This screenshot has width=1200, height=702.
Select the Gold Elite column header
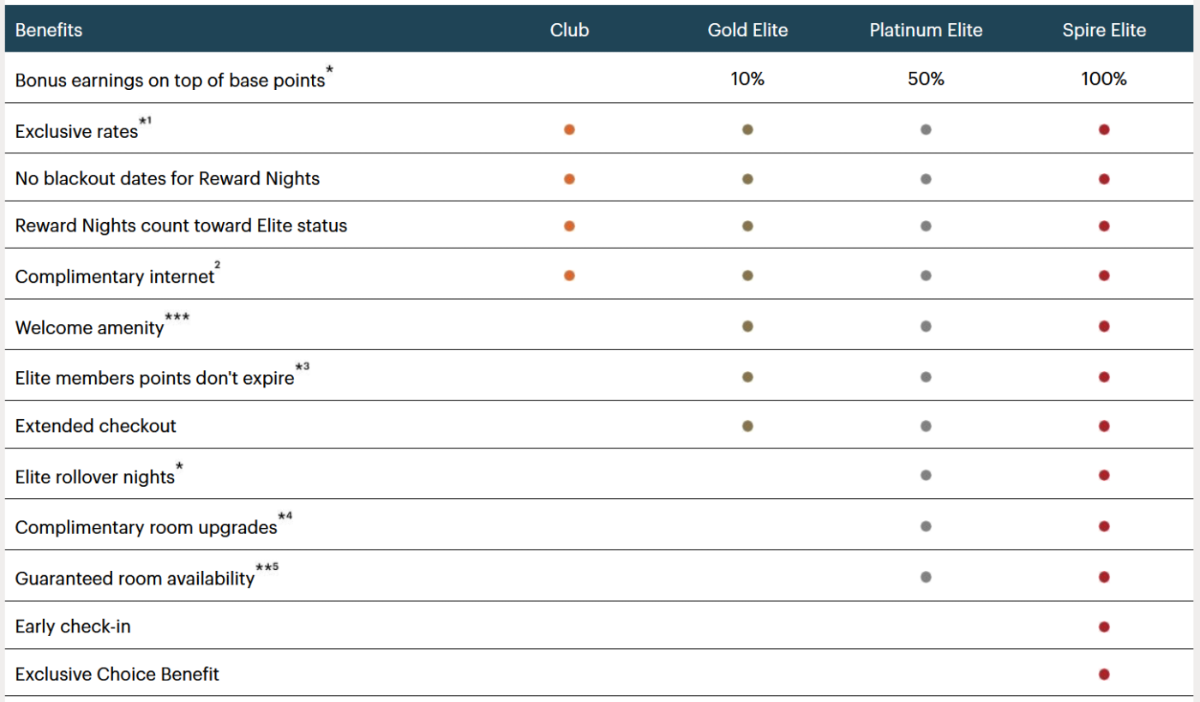[x=748, y=30]
